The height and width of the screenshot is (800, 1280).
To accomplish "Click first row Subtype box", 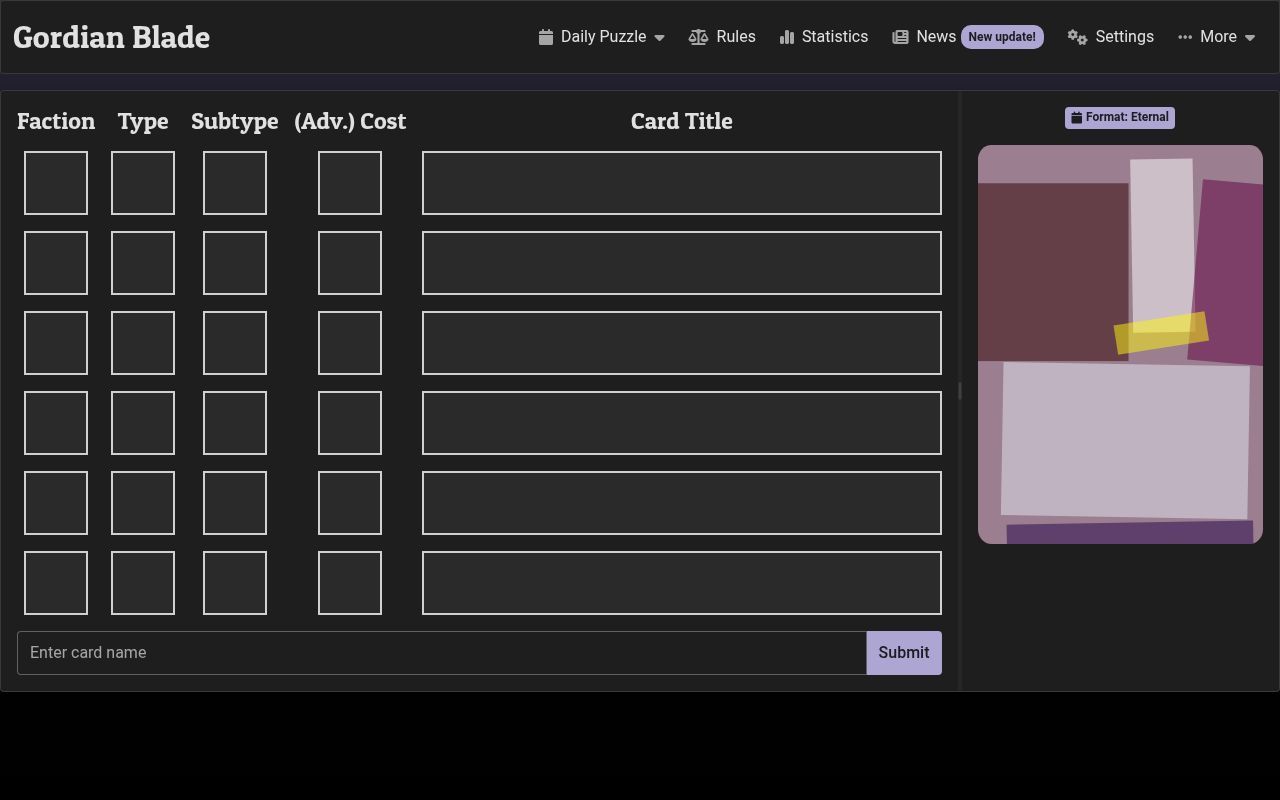I will pyautogui.click(x=235, y=183).
